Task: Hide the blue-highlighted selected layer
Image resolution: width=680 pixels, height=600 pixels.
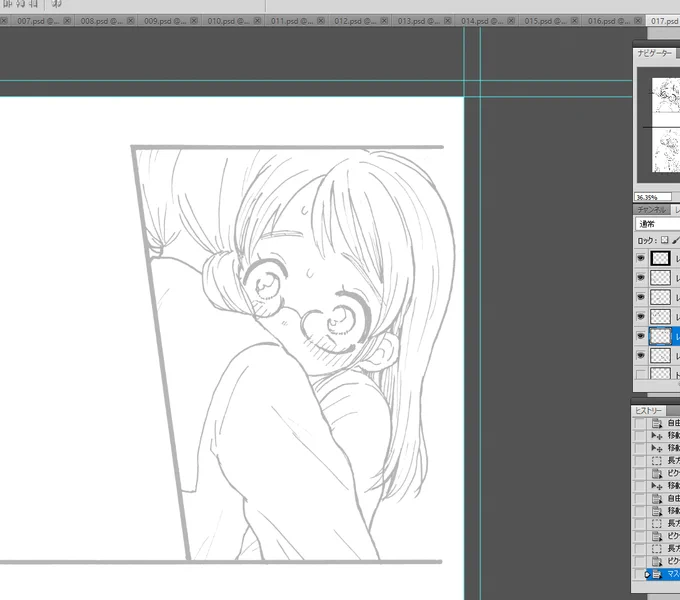Action: pos(641,336)
